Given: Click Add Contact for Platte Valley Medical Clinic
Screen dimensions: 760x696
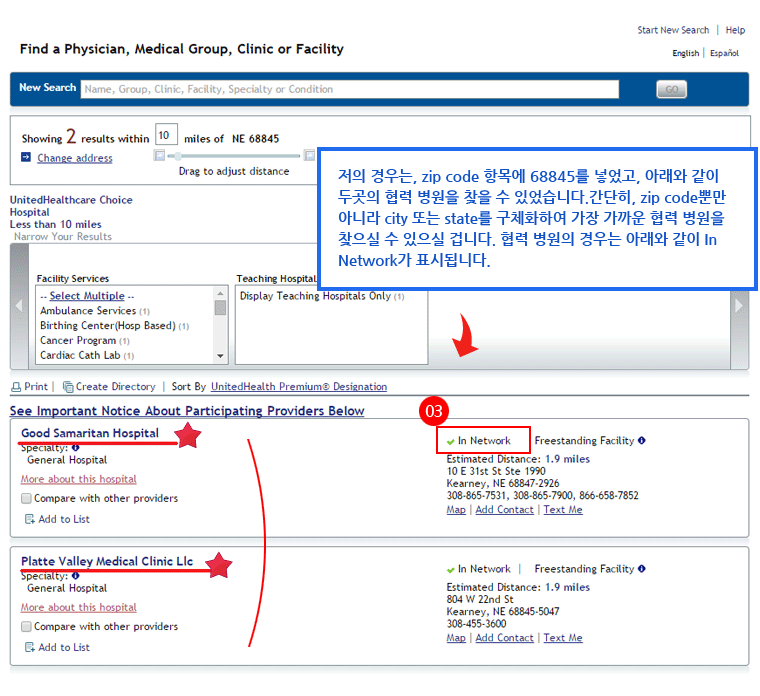Looking at the screenshot, I should (x=504, y=638).
